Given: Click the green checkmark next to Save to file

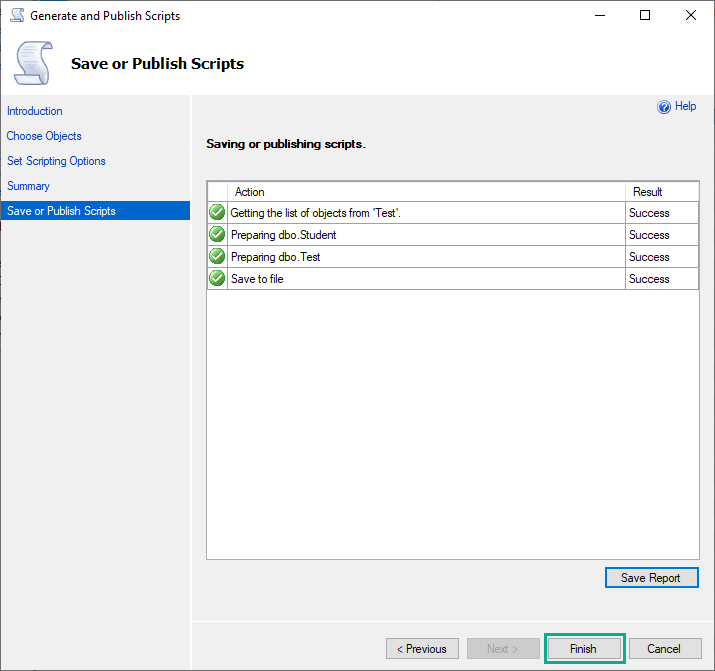Looking at the screenshot, I should 217,279.
